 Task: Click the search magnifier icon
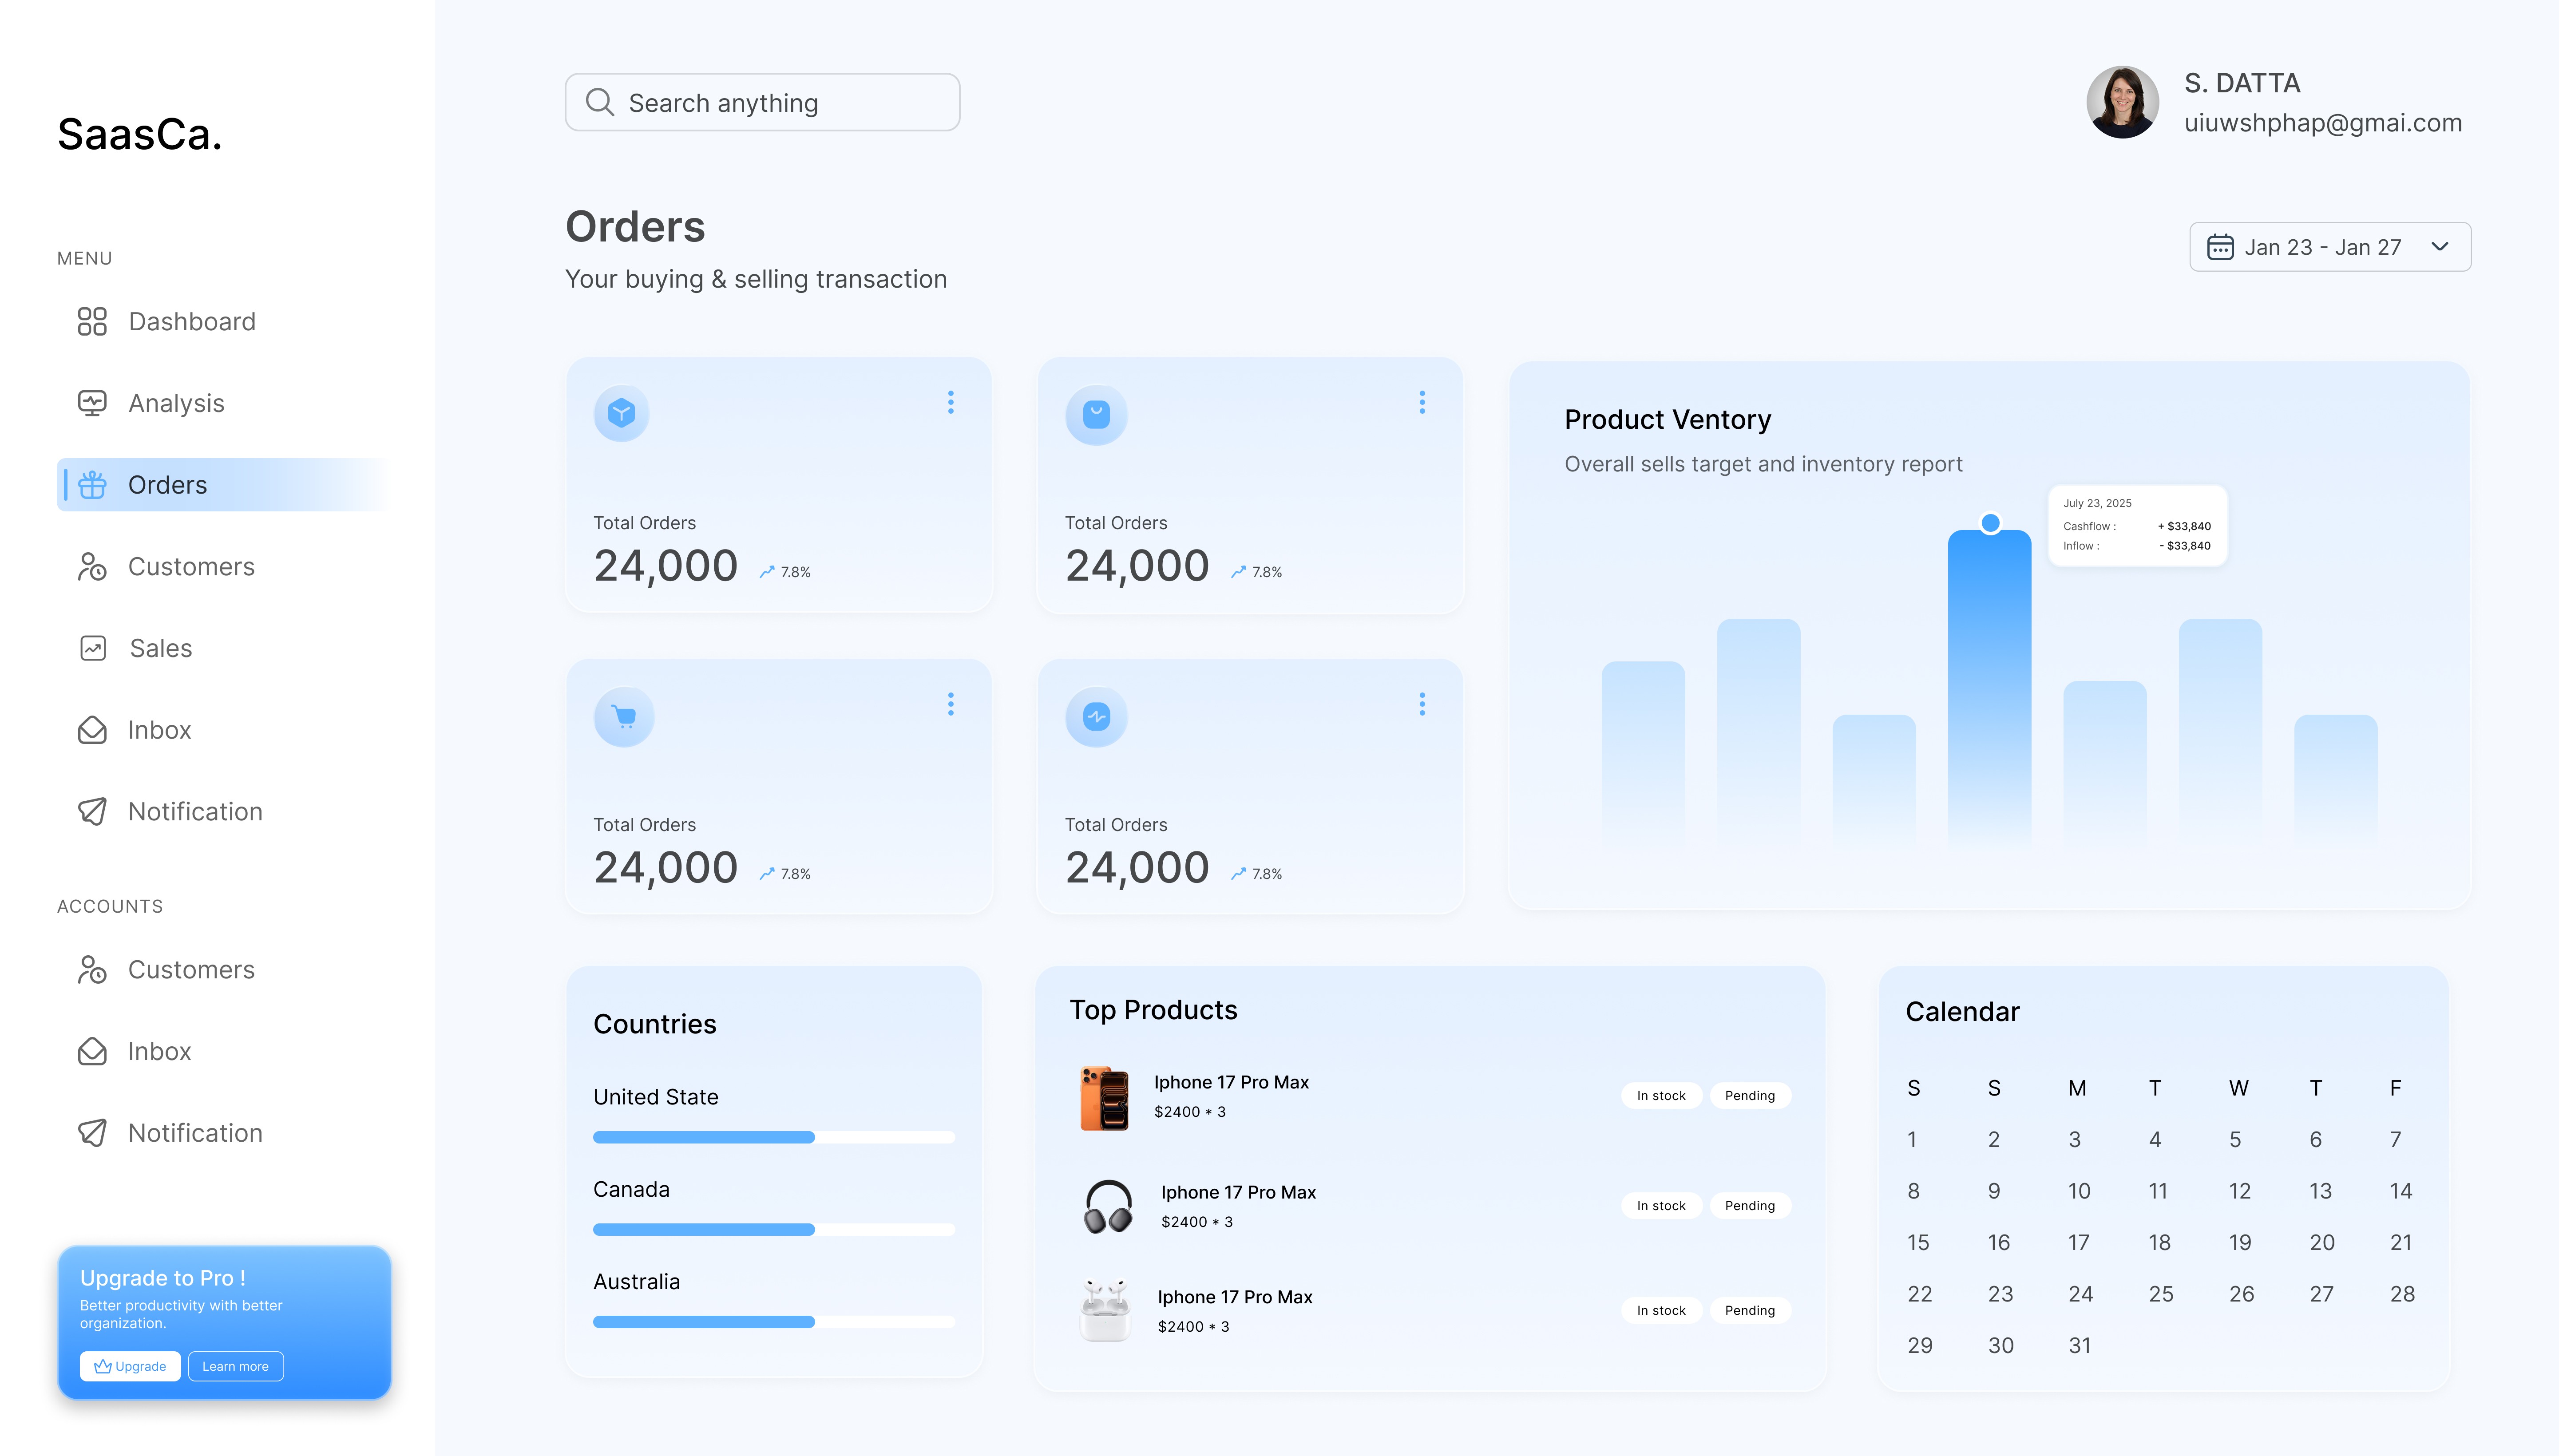point(599,102)
